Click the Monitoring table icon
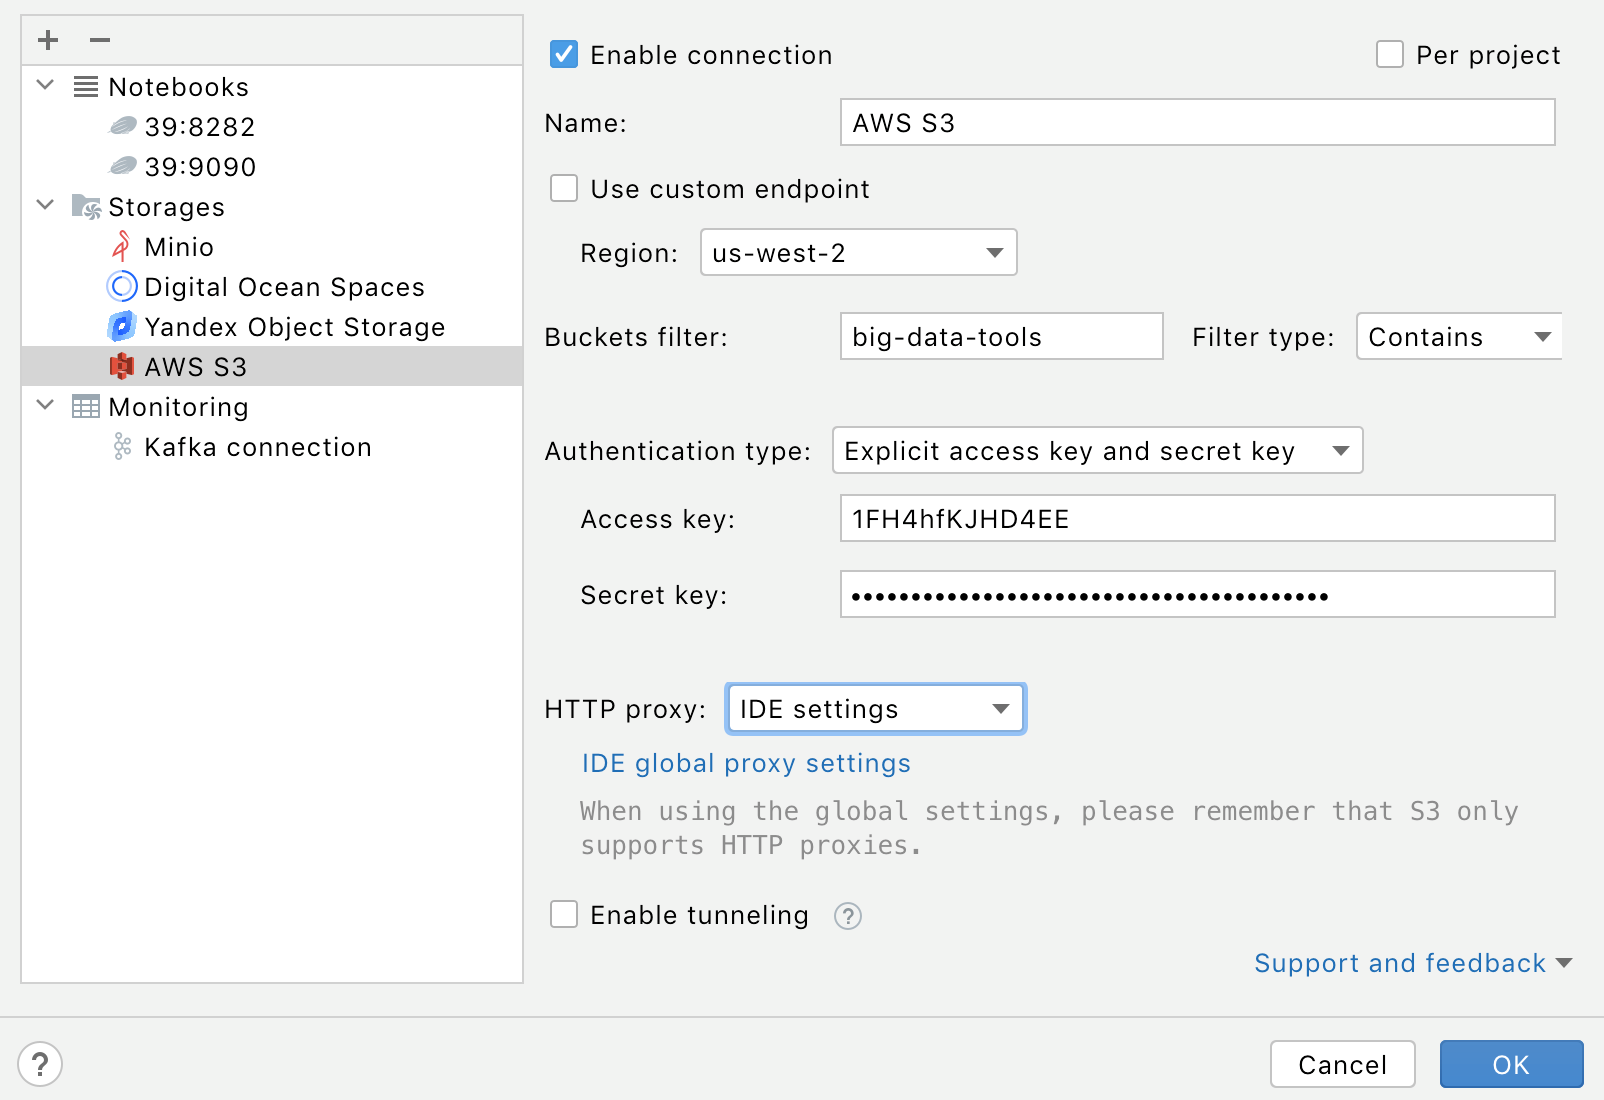The height and width of the screenshot is (1100, 1604). (86, 407)
